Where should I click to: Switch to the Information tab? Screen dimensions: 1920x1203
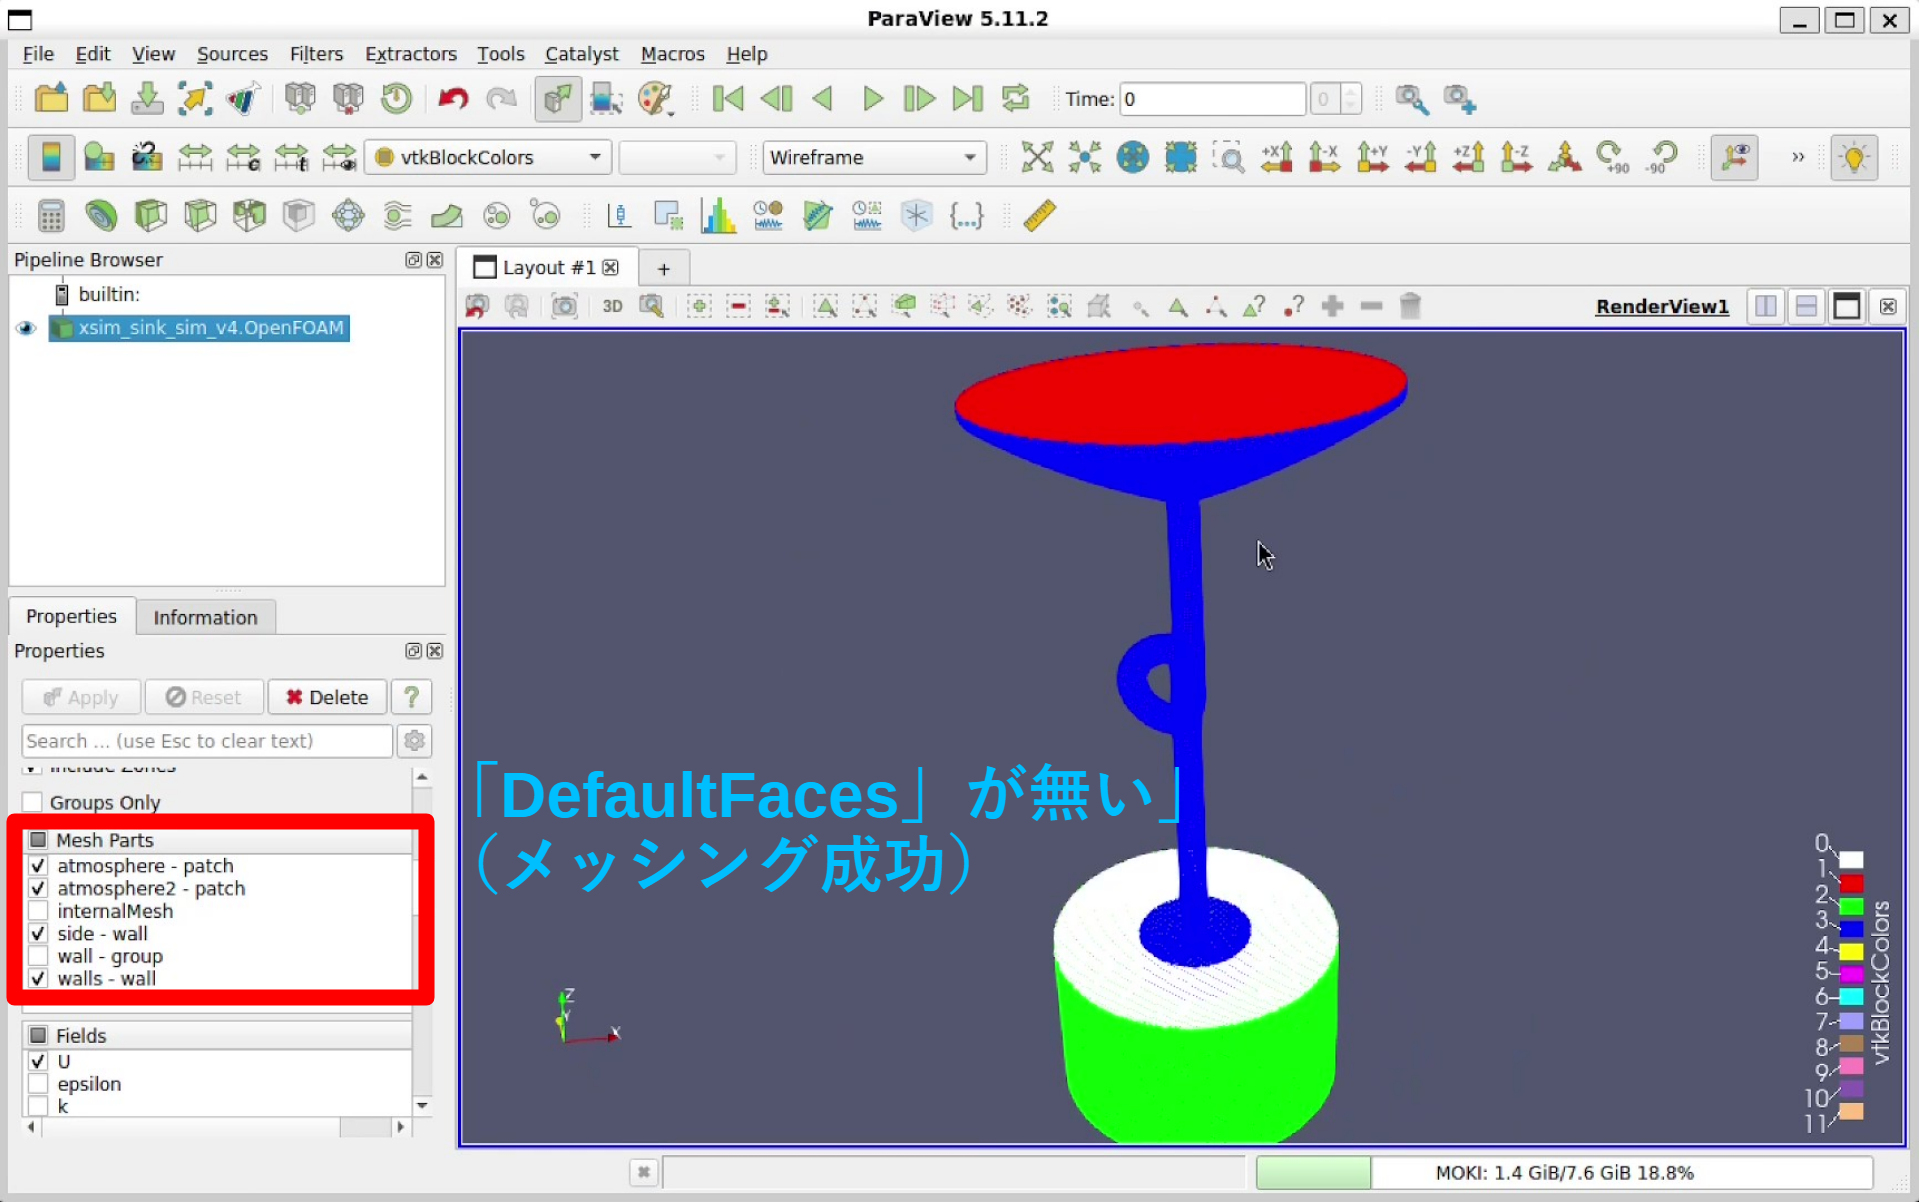coord(205,617)
